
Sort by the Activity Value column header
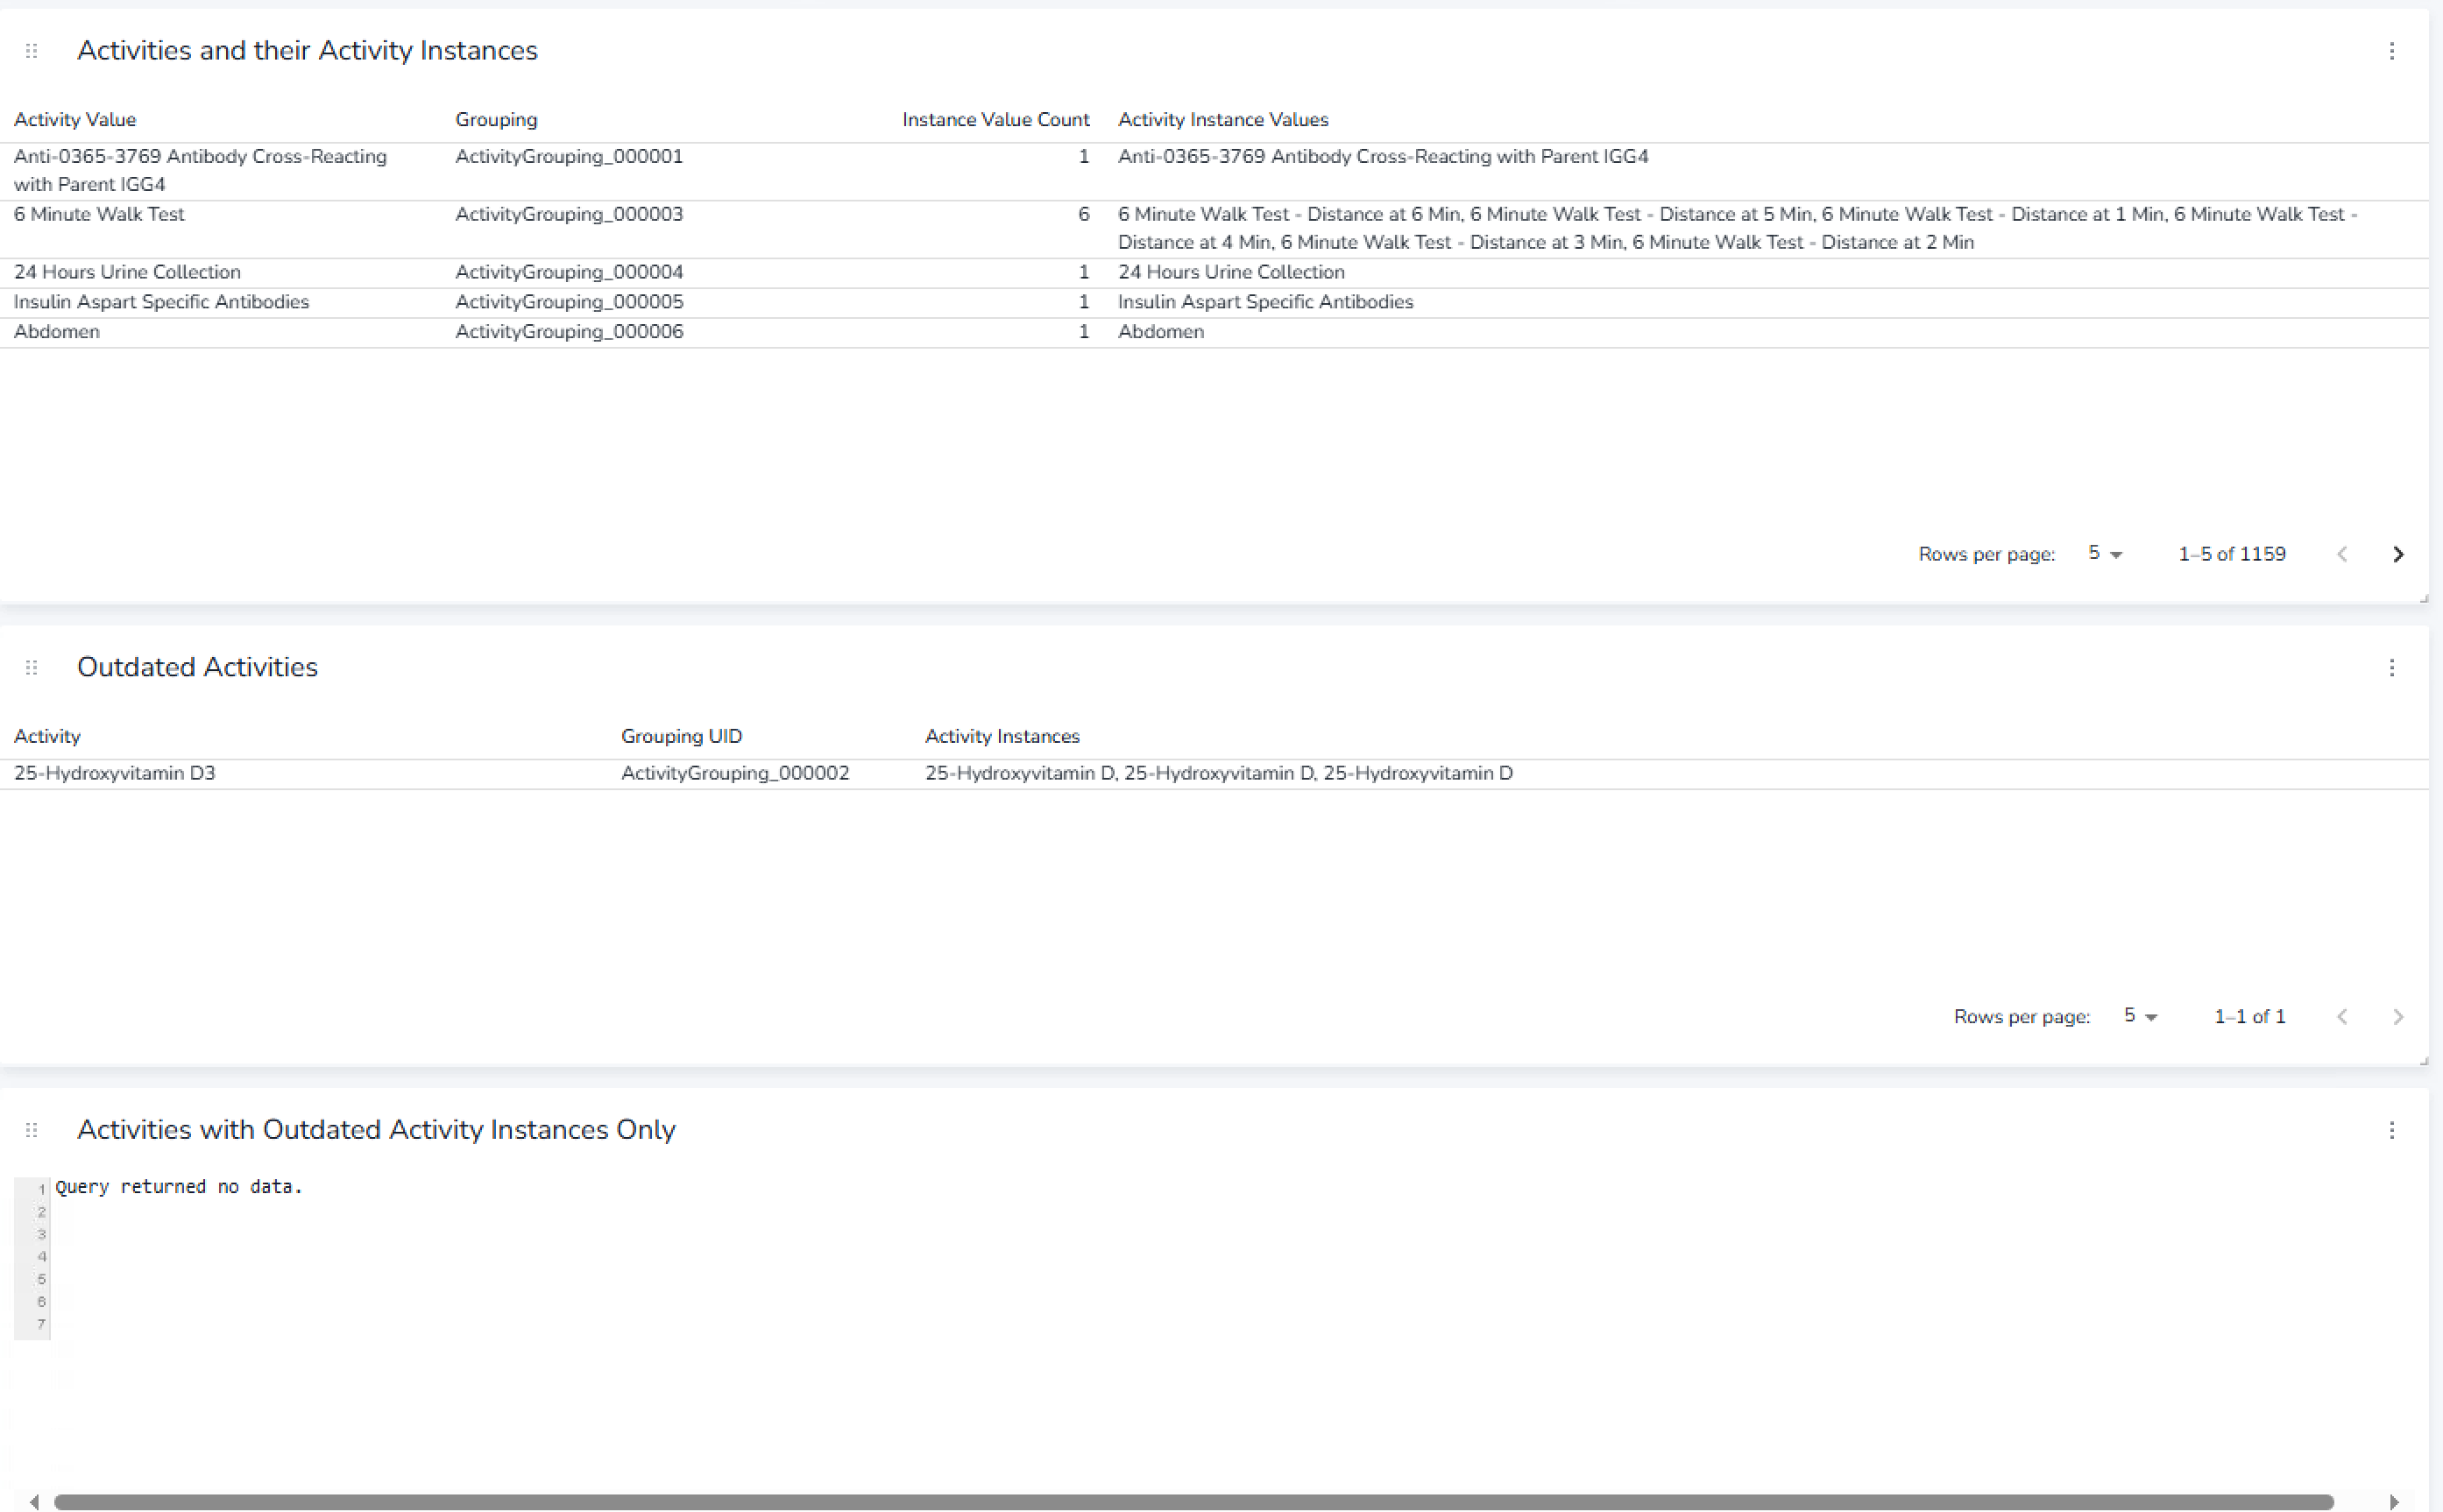pyautogui.click(x=75, y=120)
